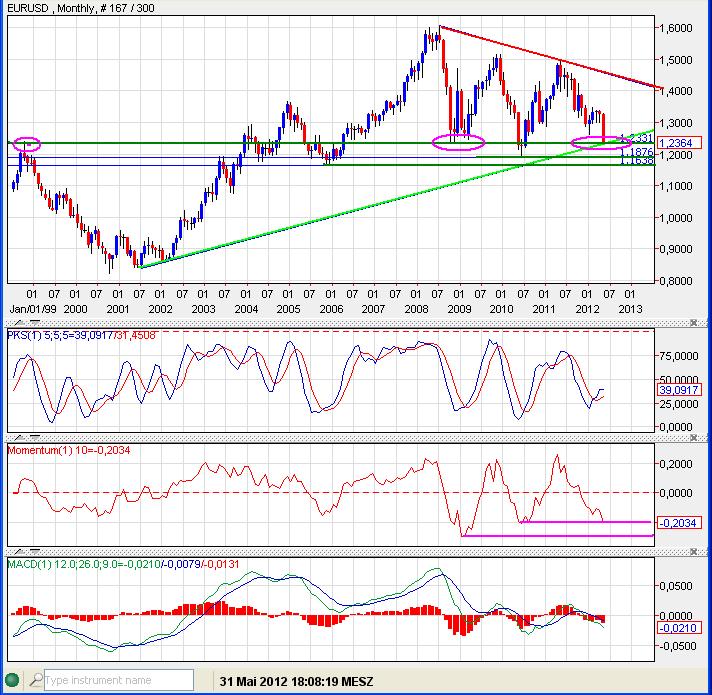
Task: Move Momentum panel up with arrow
Action: pos(20,438)
